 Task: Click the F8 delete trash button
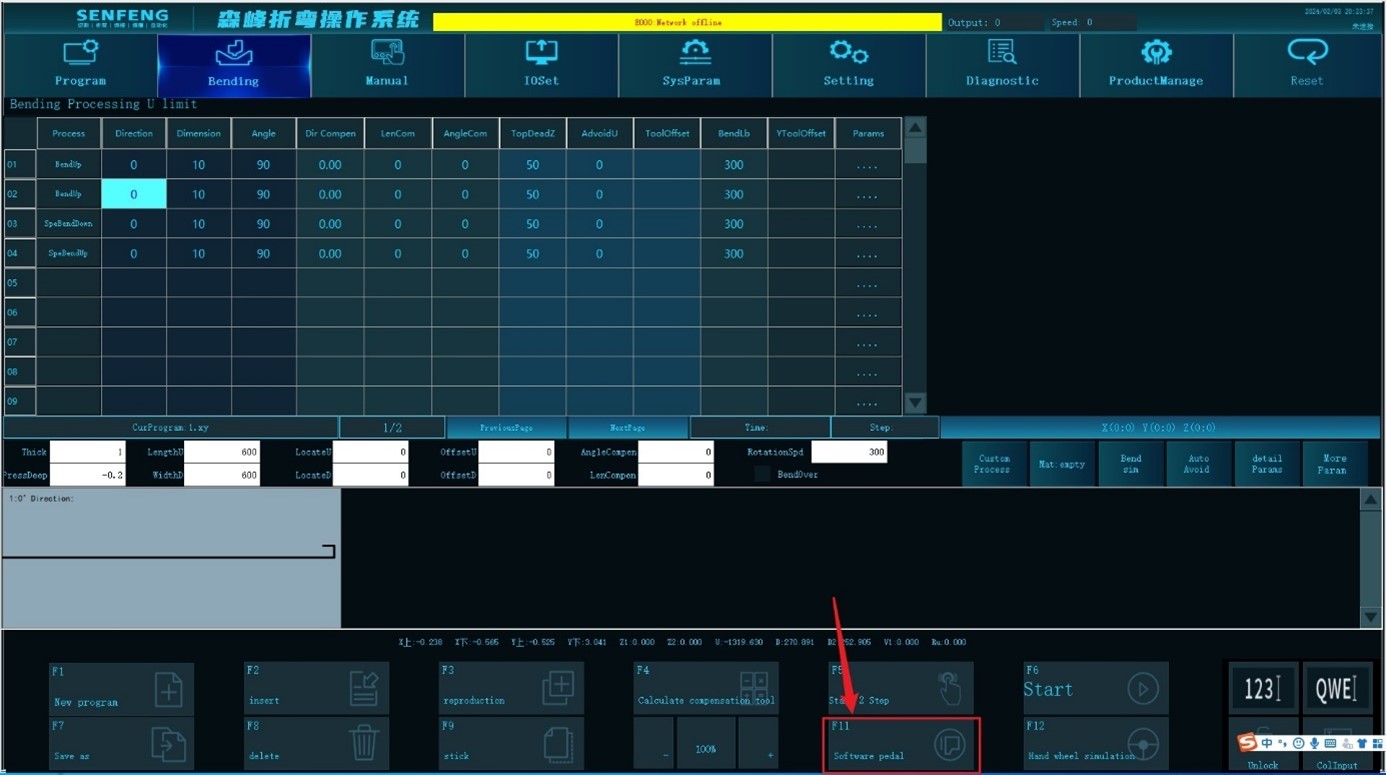point(316,744)
